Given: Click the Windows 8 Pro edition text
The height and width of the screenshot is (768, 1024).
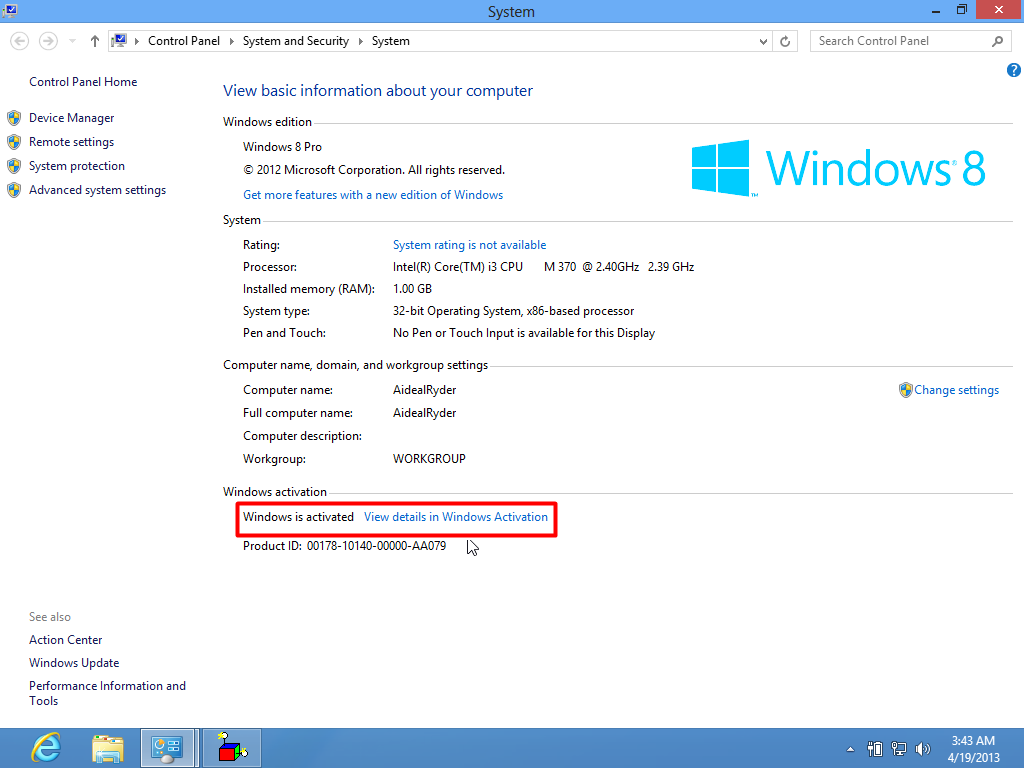Looking at the screenshot, I should 282,147.
